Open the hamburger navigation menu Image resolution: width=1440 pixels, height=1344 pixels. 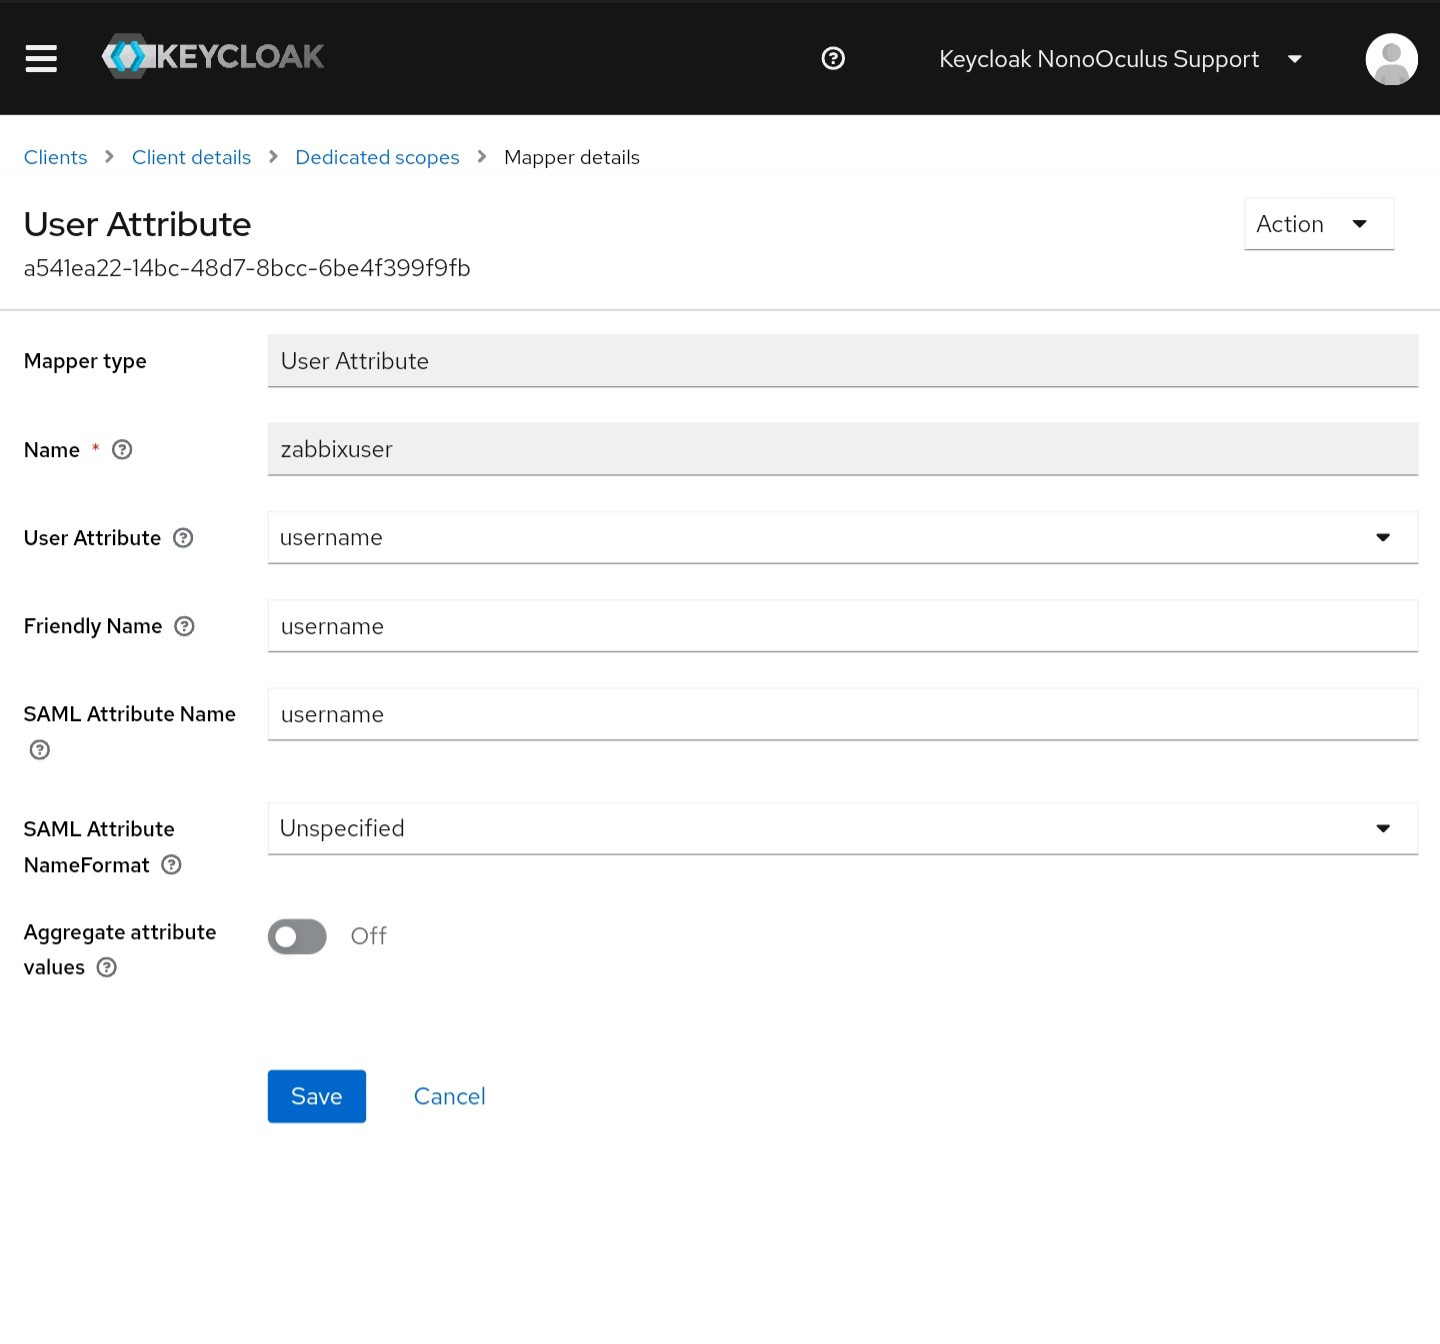click(41, 58)
